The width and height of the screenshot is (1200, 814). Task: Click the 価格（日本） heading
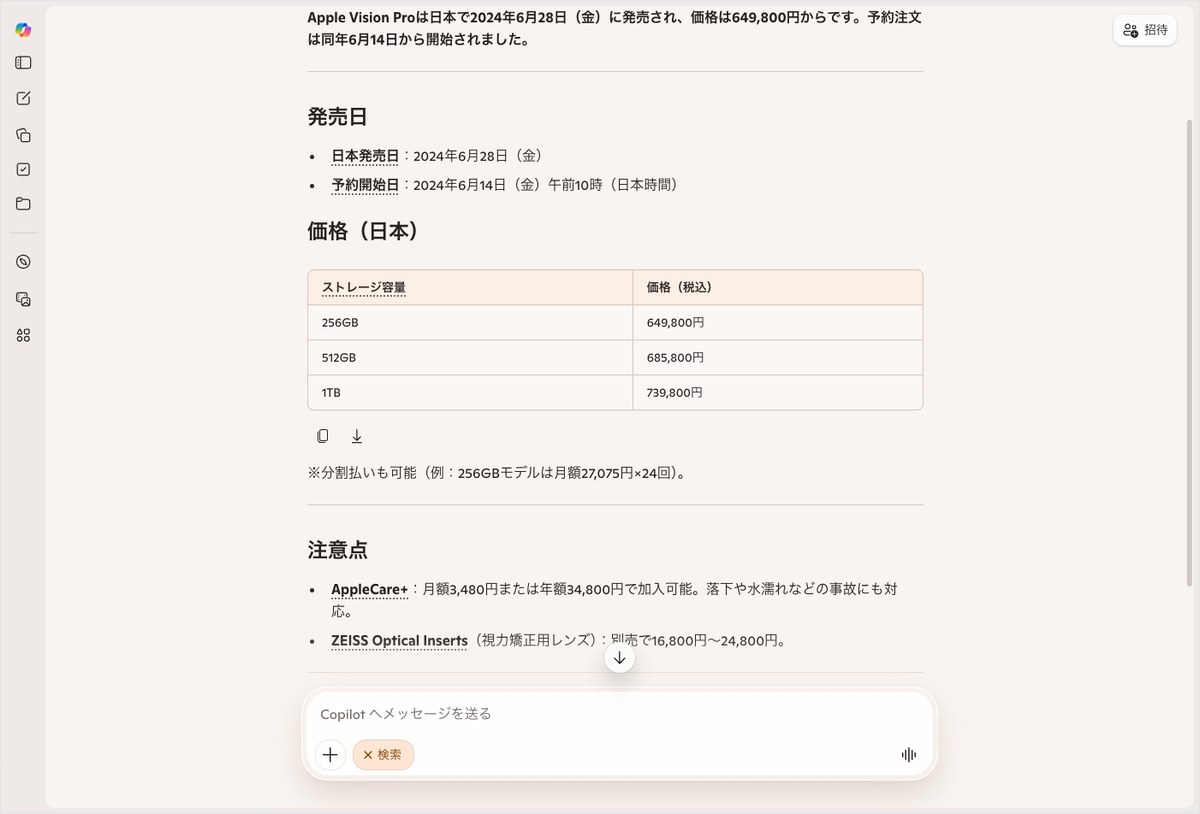(363, 231)
